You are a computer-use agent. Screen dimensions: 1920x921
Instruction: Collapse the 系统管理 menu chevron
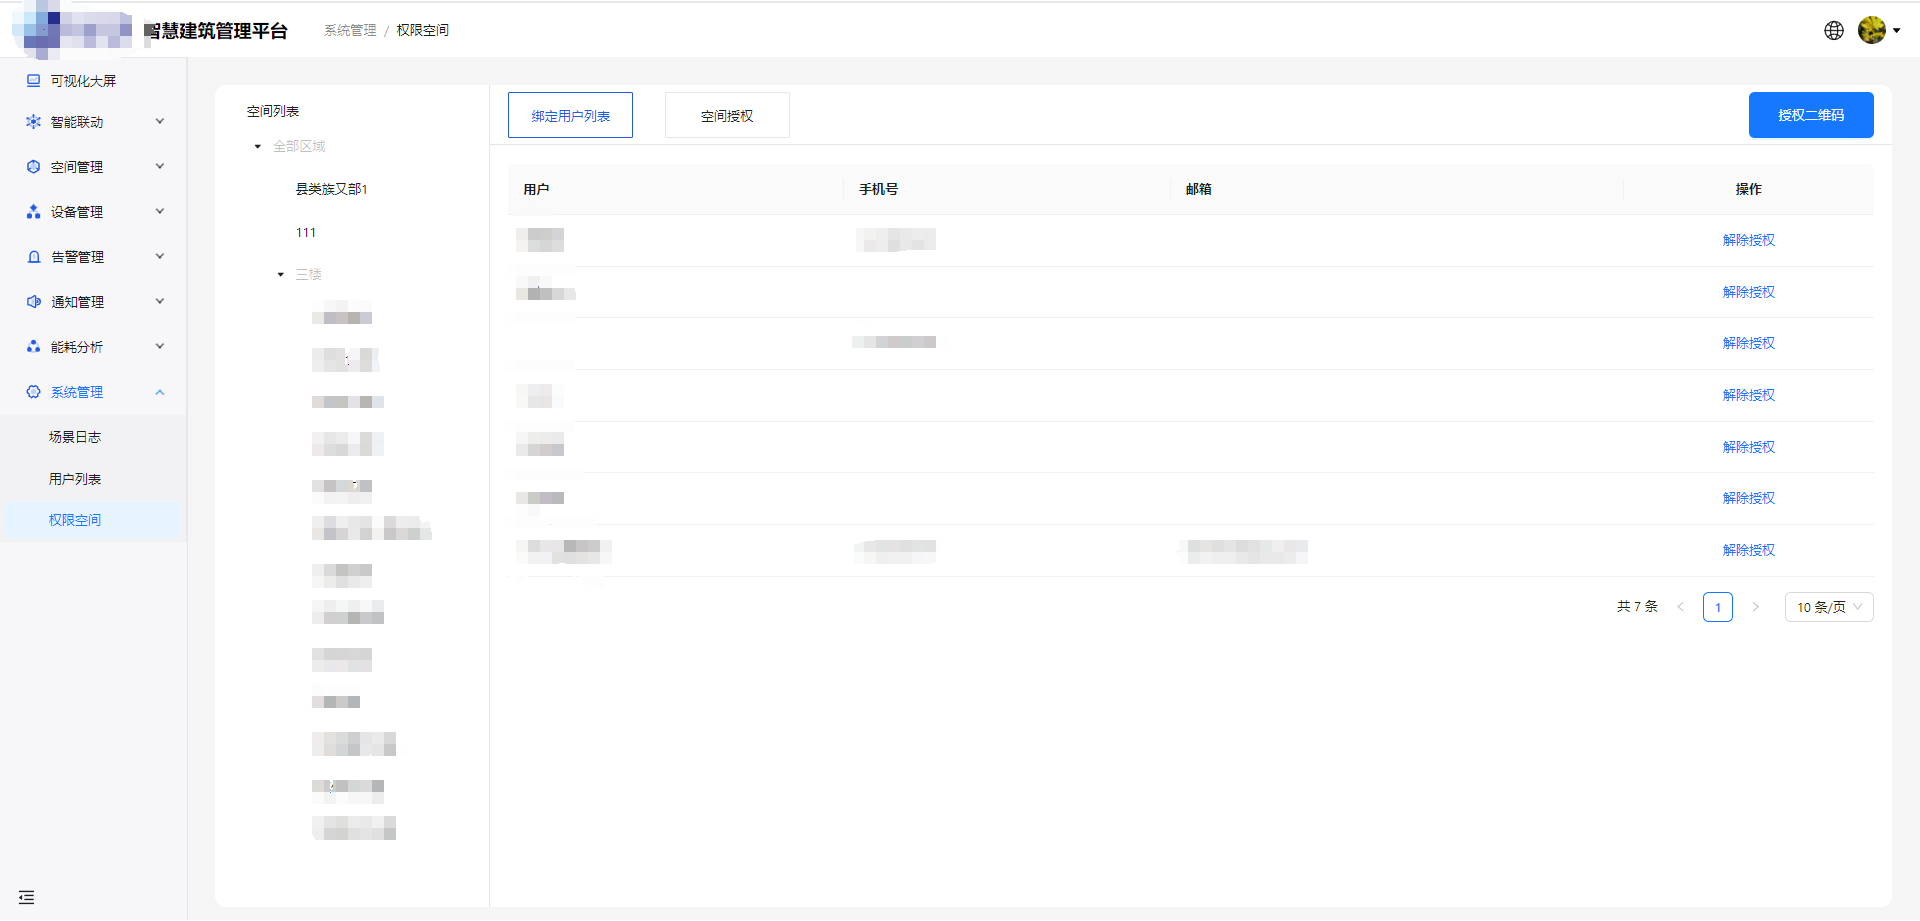click(160, 392)
